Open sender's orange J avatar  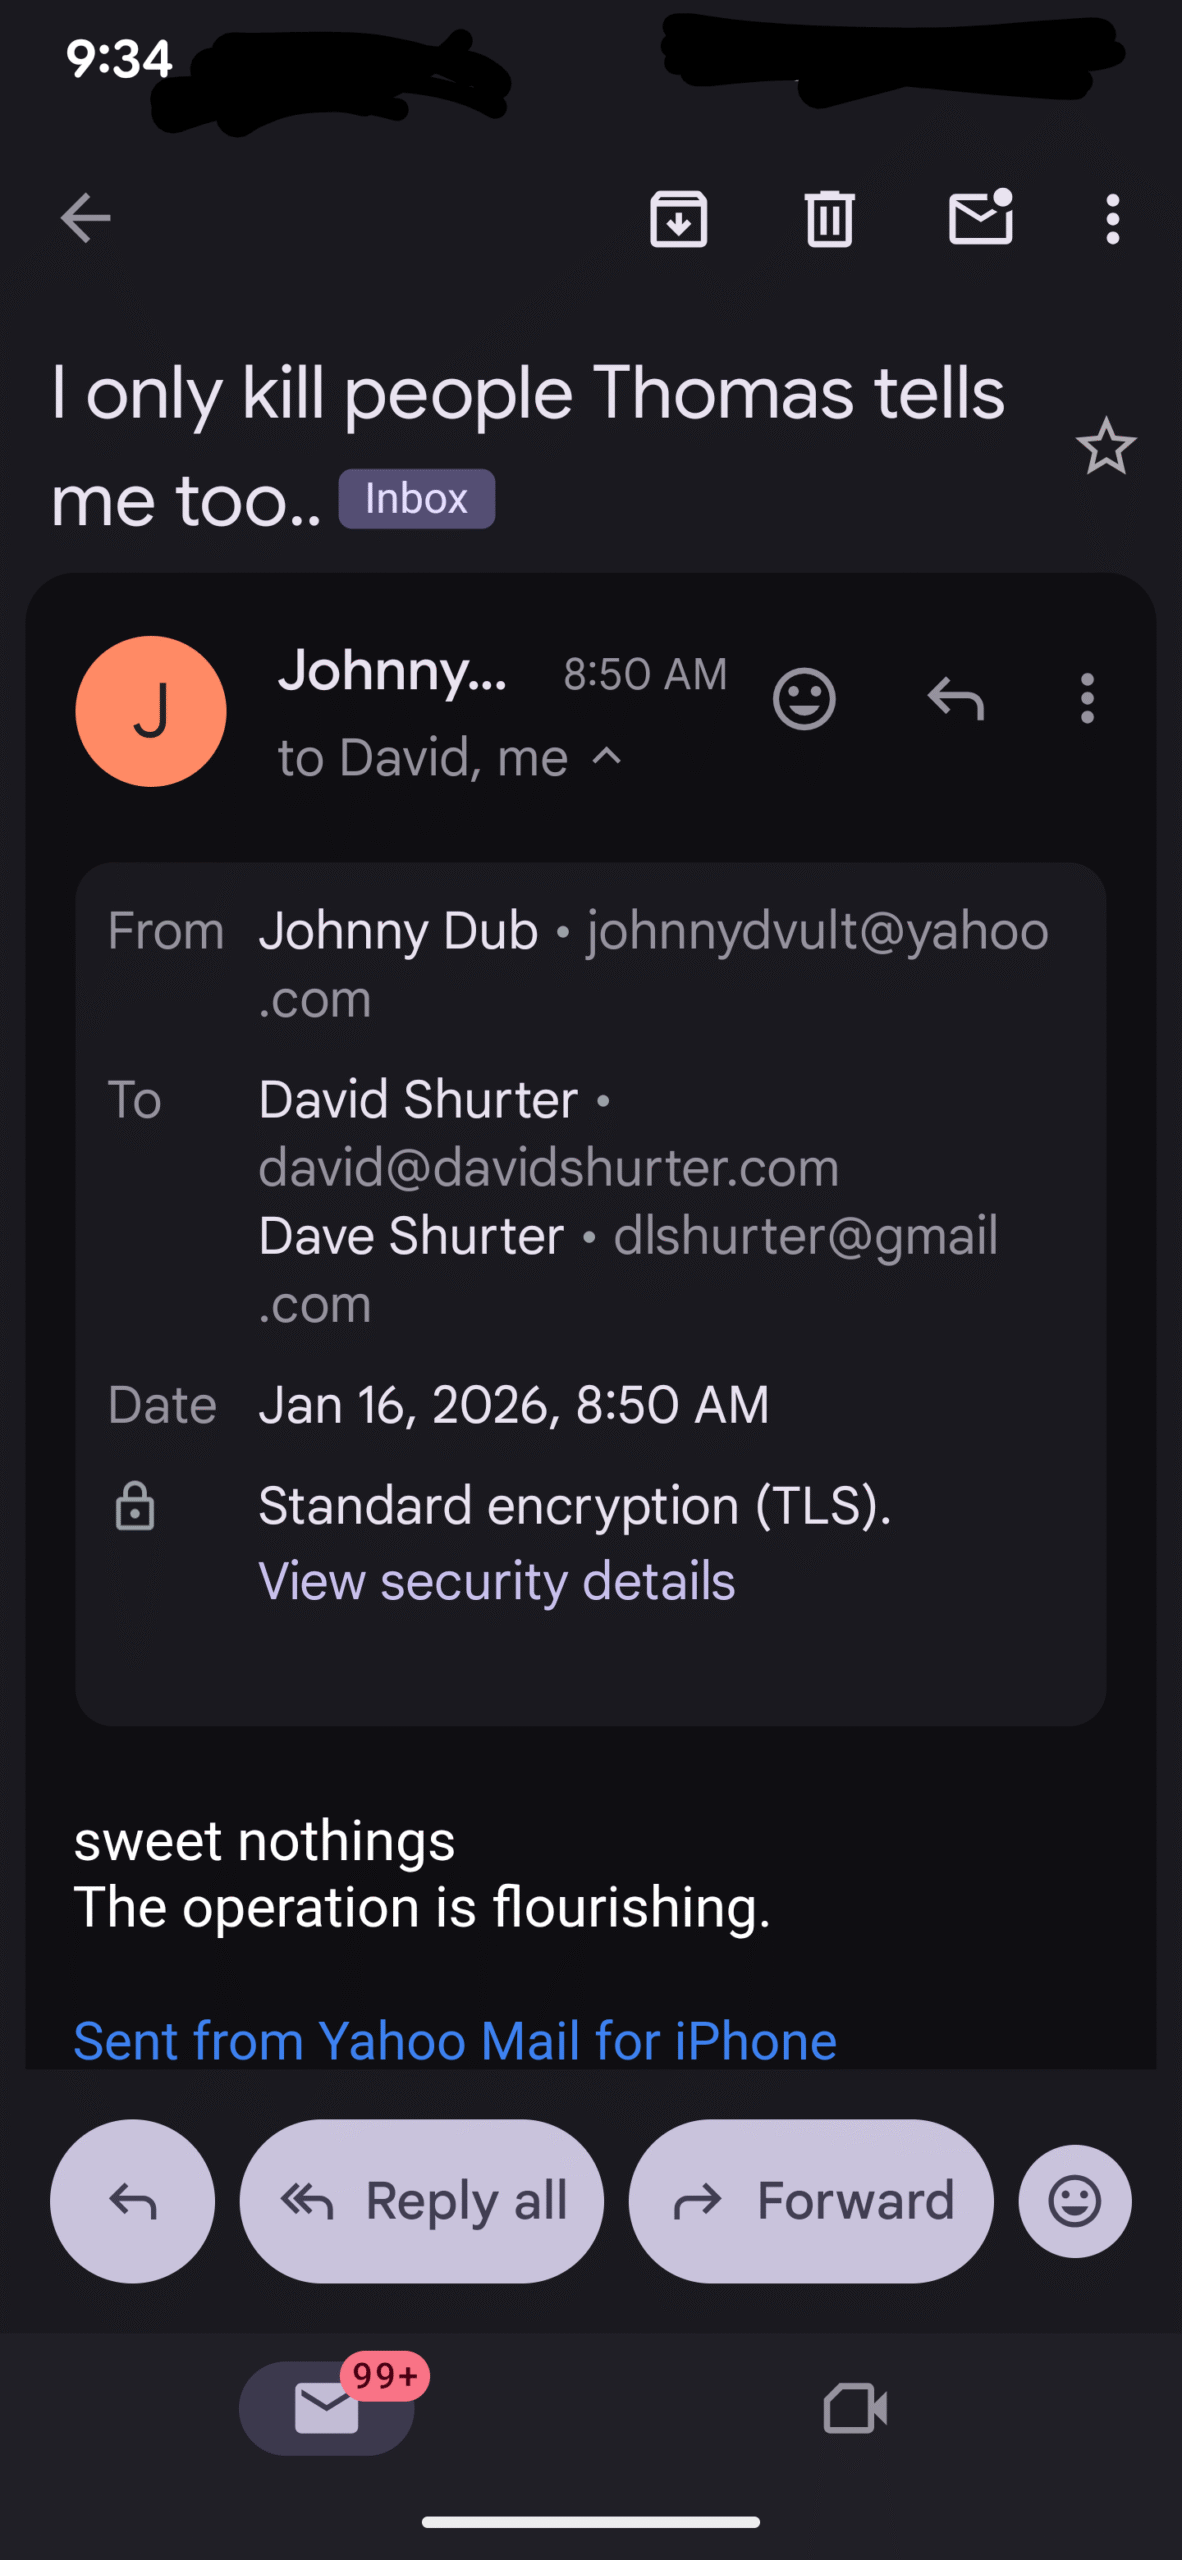tap(151, 711)
